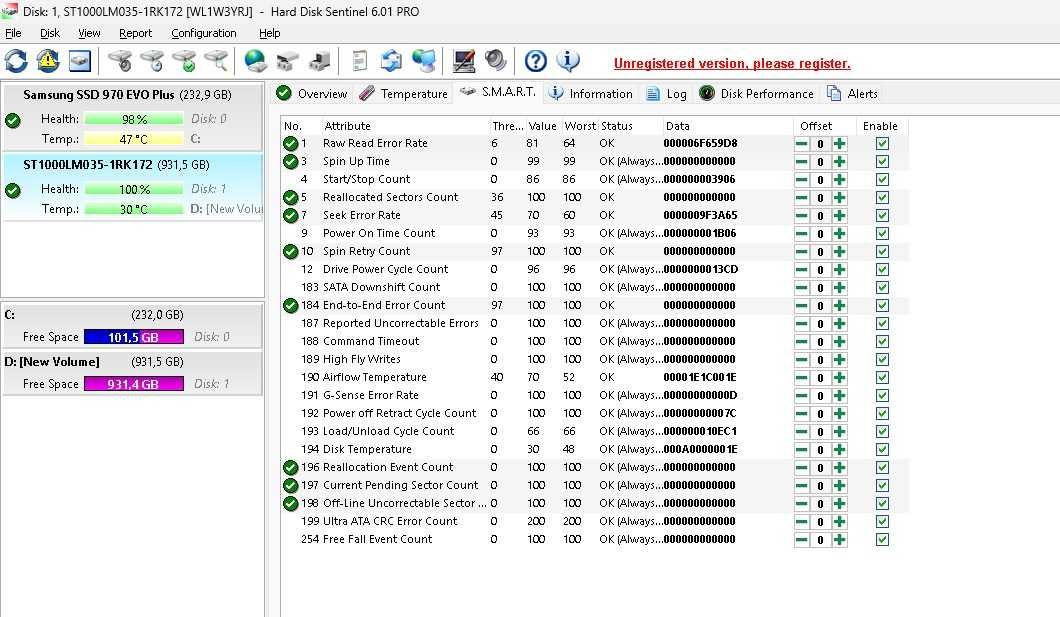Open the File menu

pyautogui.click(x=13, y=33)
